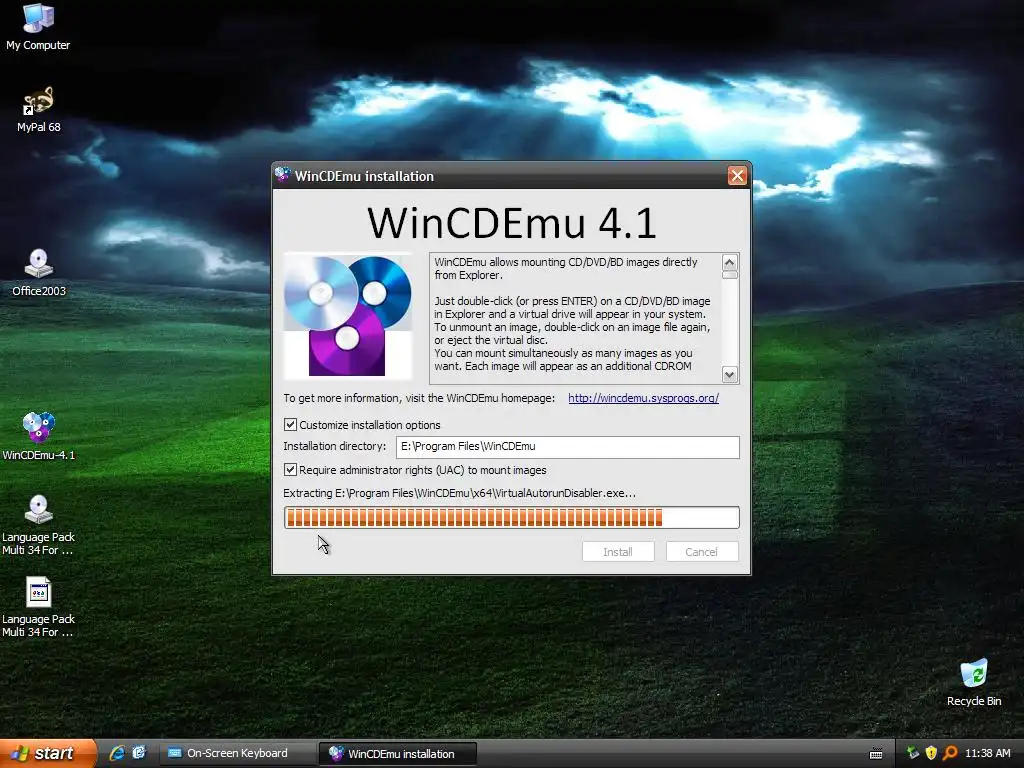This screenshot has height=768, width=1024.
Task: Select the Language Pack disc image icon
Action: pos(39,525)
